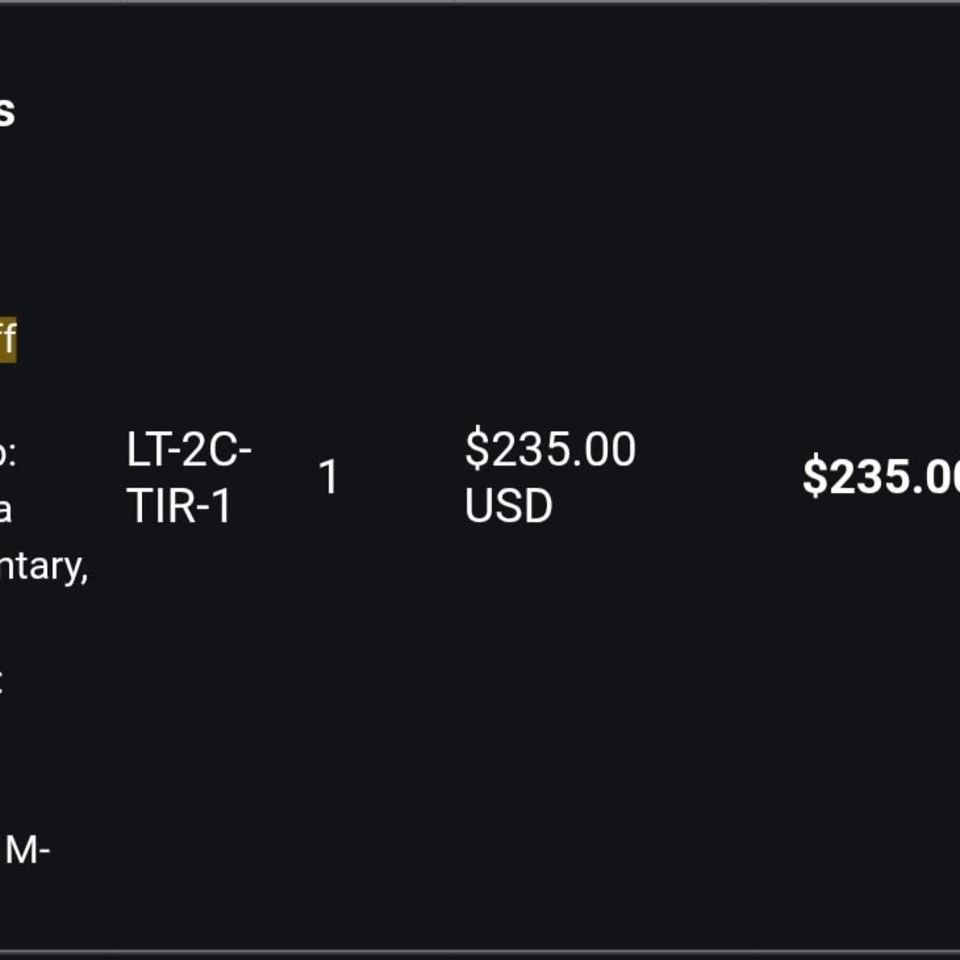
Task: Select the quantity value 1
Action: 329,477
